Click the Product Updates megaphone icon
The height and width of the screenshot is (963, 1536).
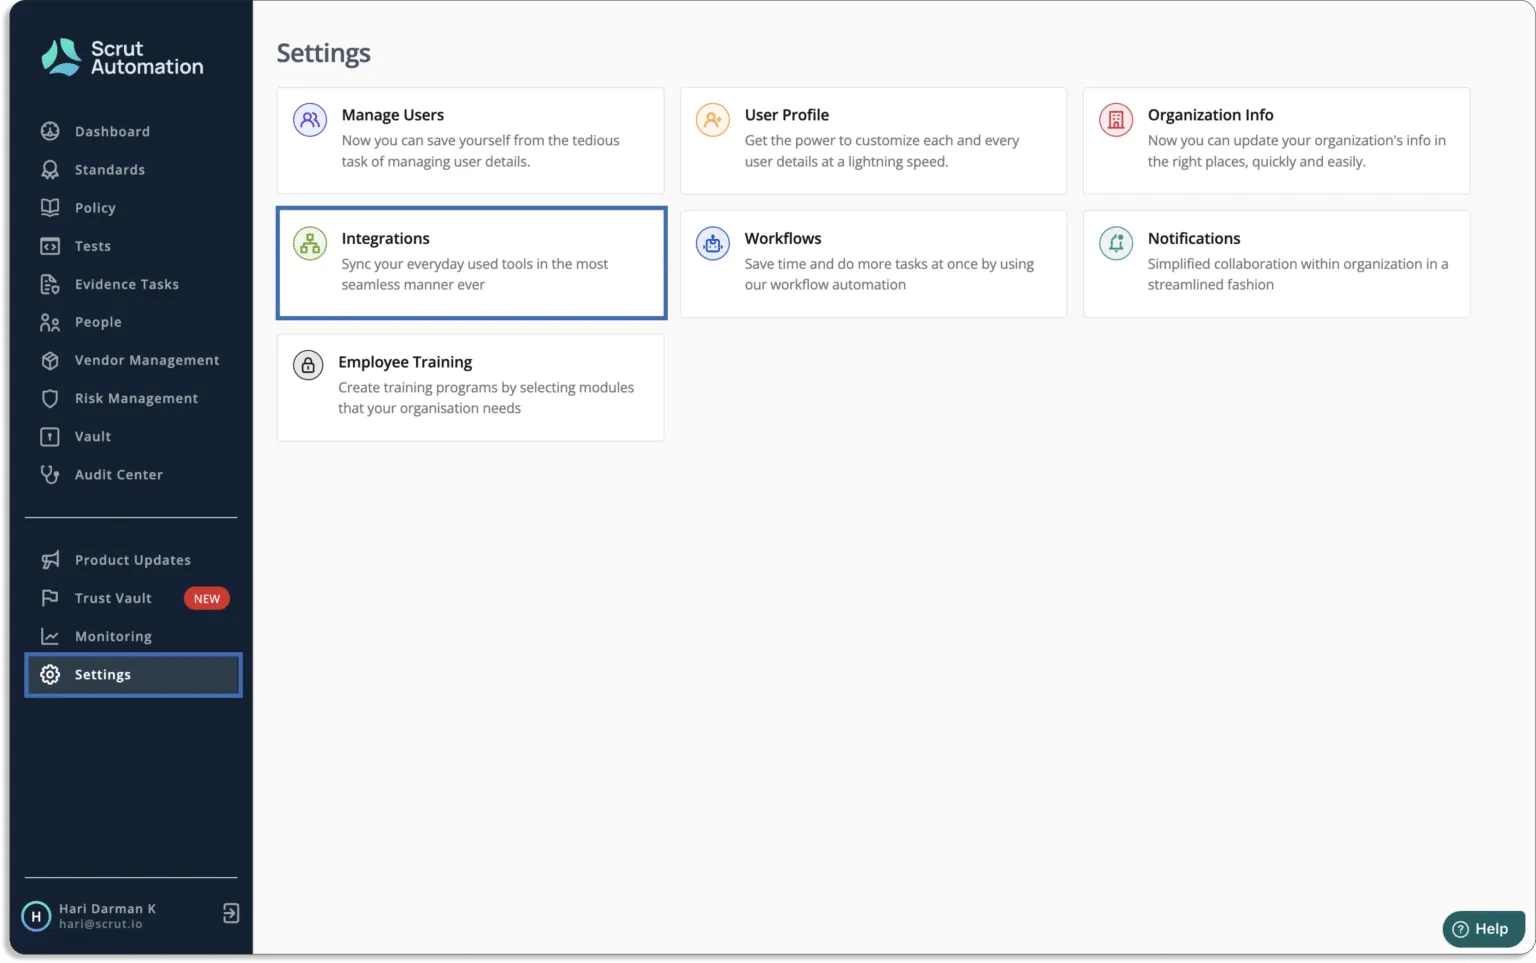50,560
